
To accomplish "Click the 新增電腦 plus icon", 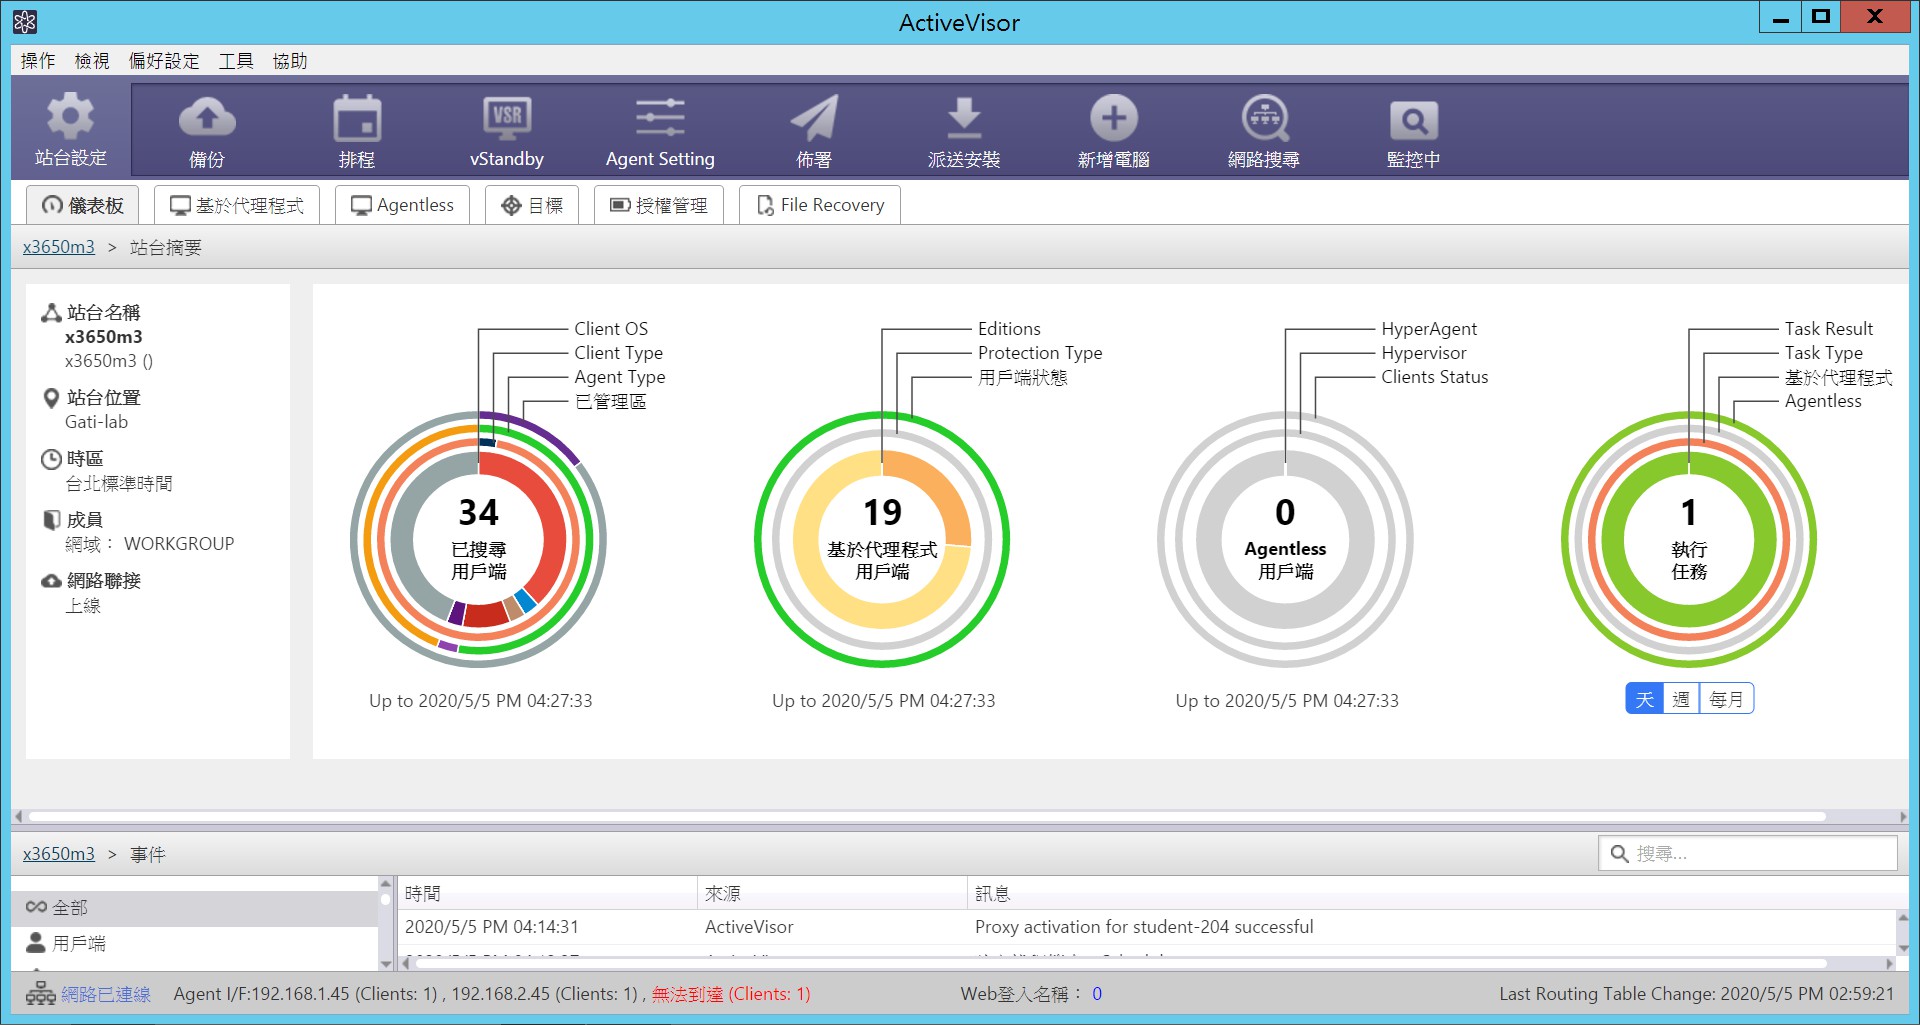I will click(x=1114, y=118).
